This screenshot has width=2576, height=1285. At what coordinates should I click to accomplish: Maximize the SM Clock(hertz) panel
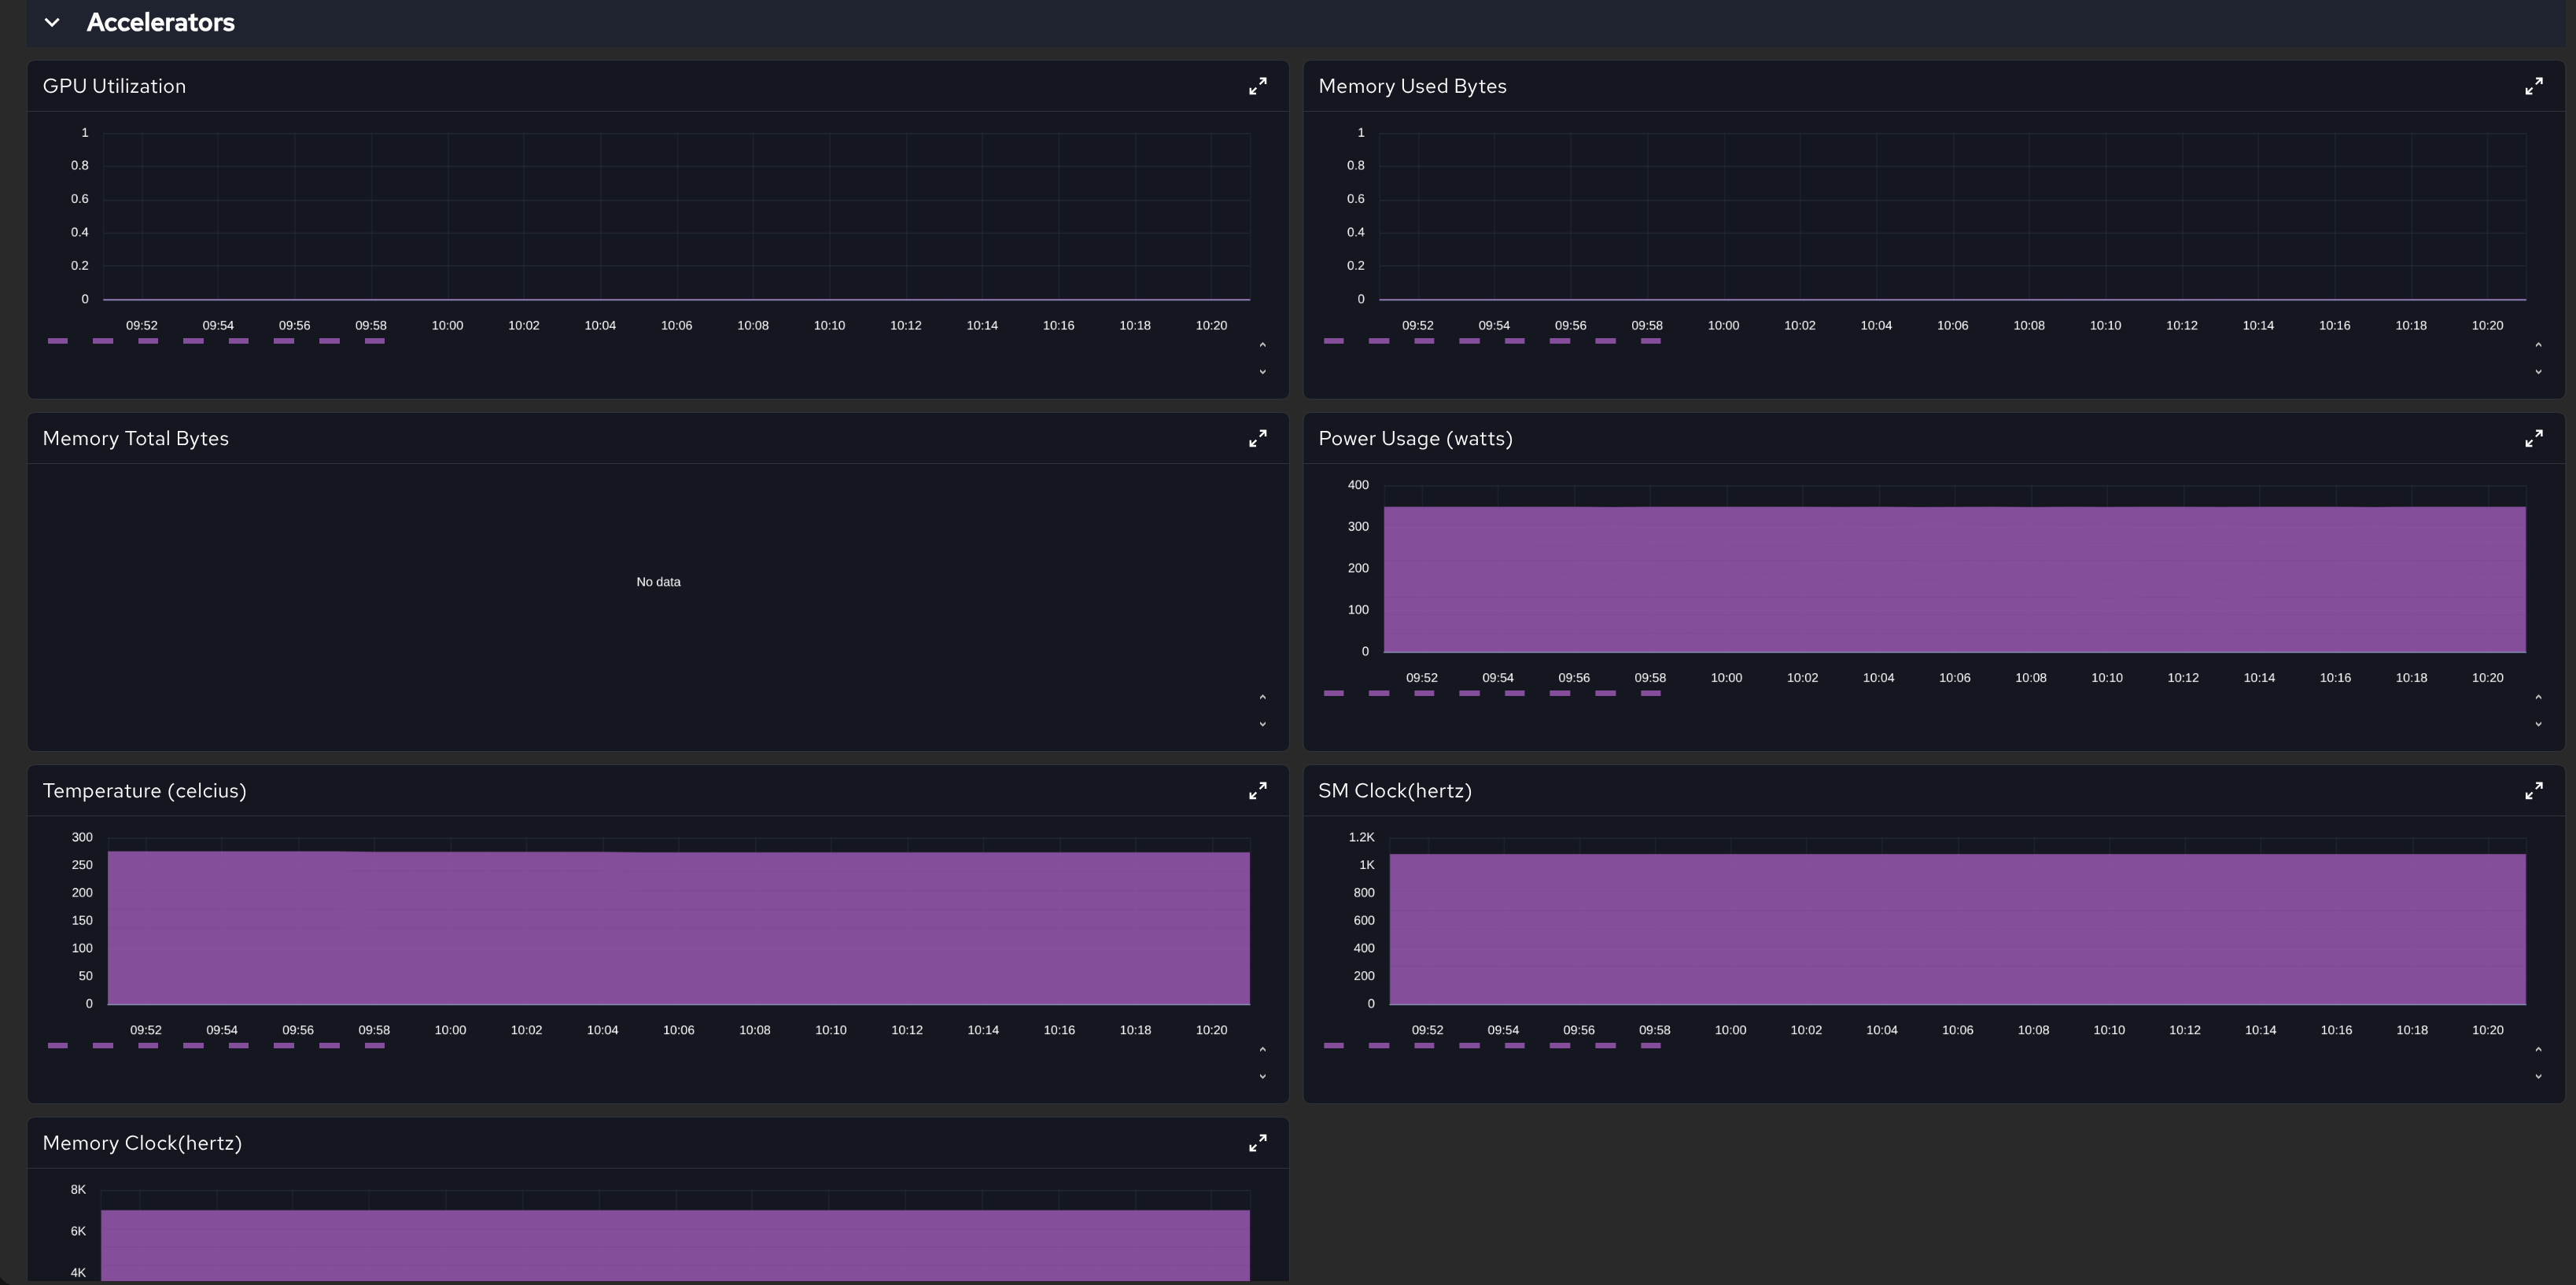click(2533, 791)
